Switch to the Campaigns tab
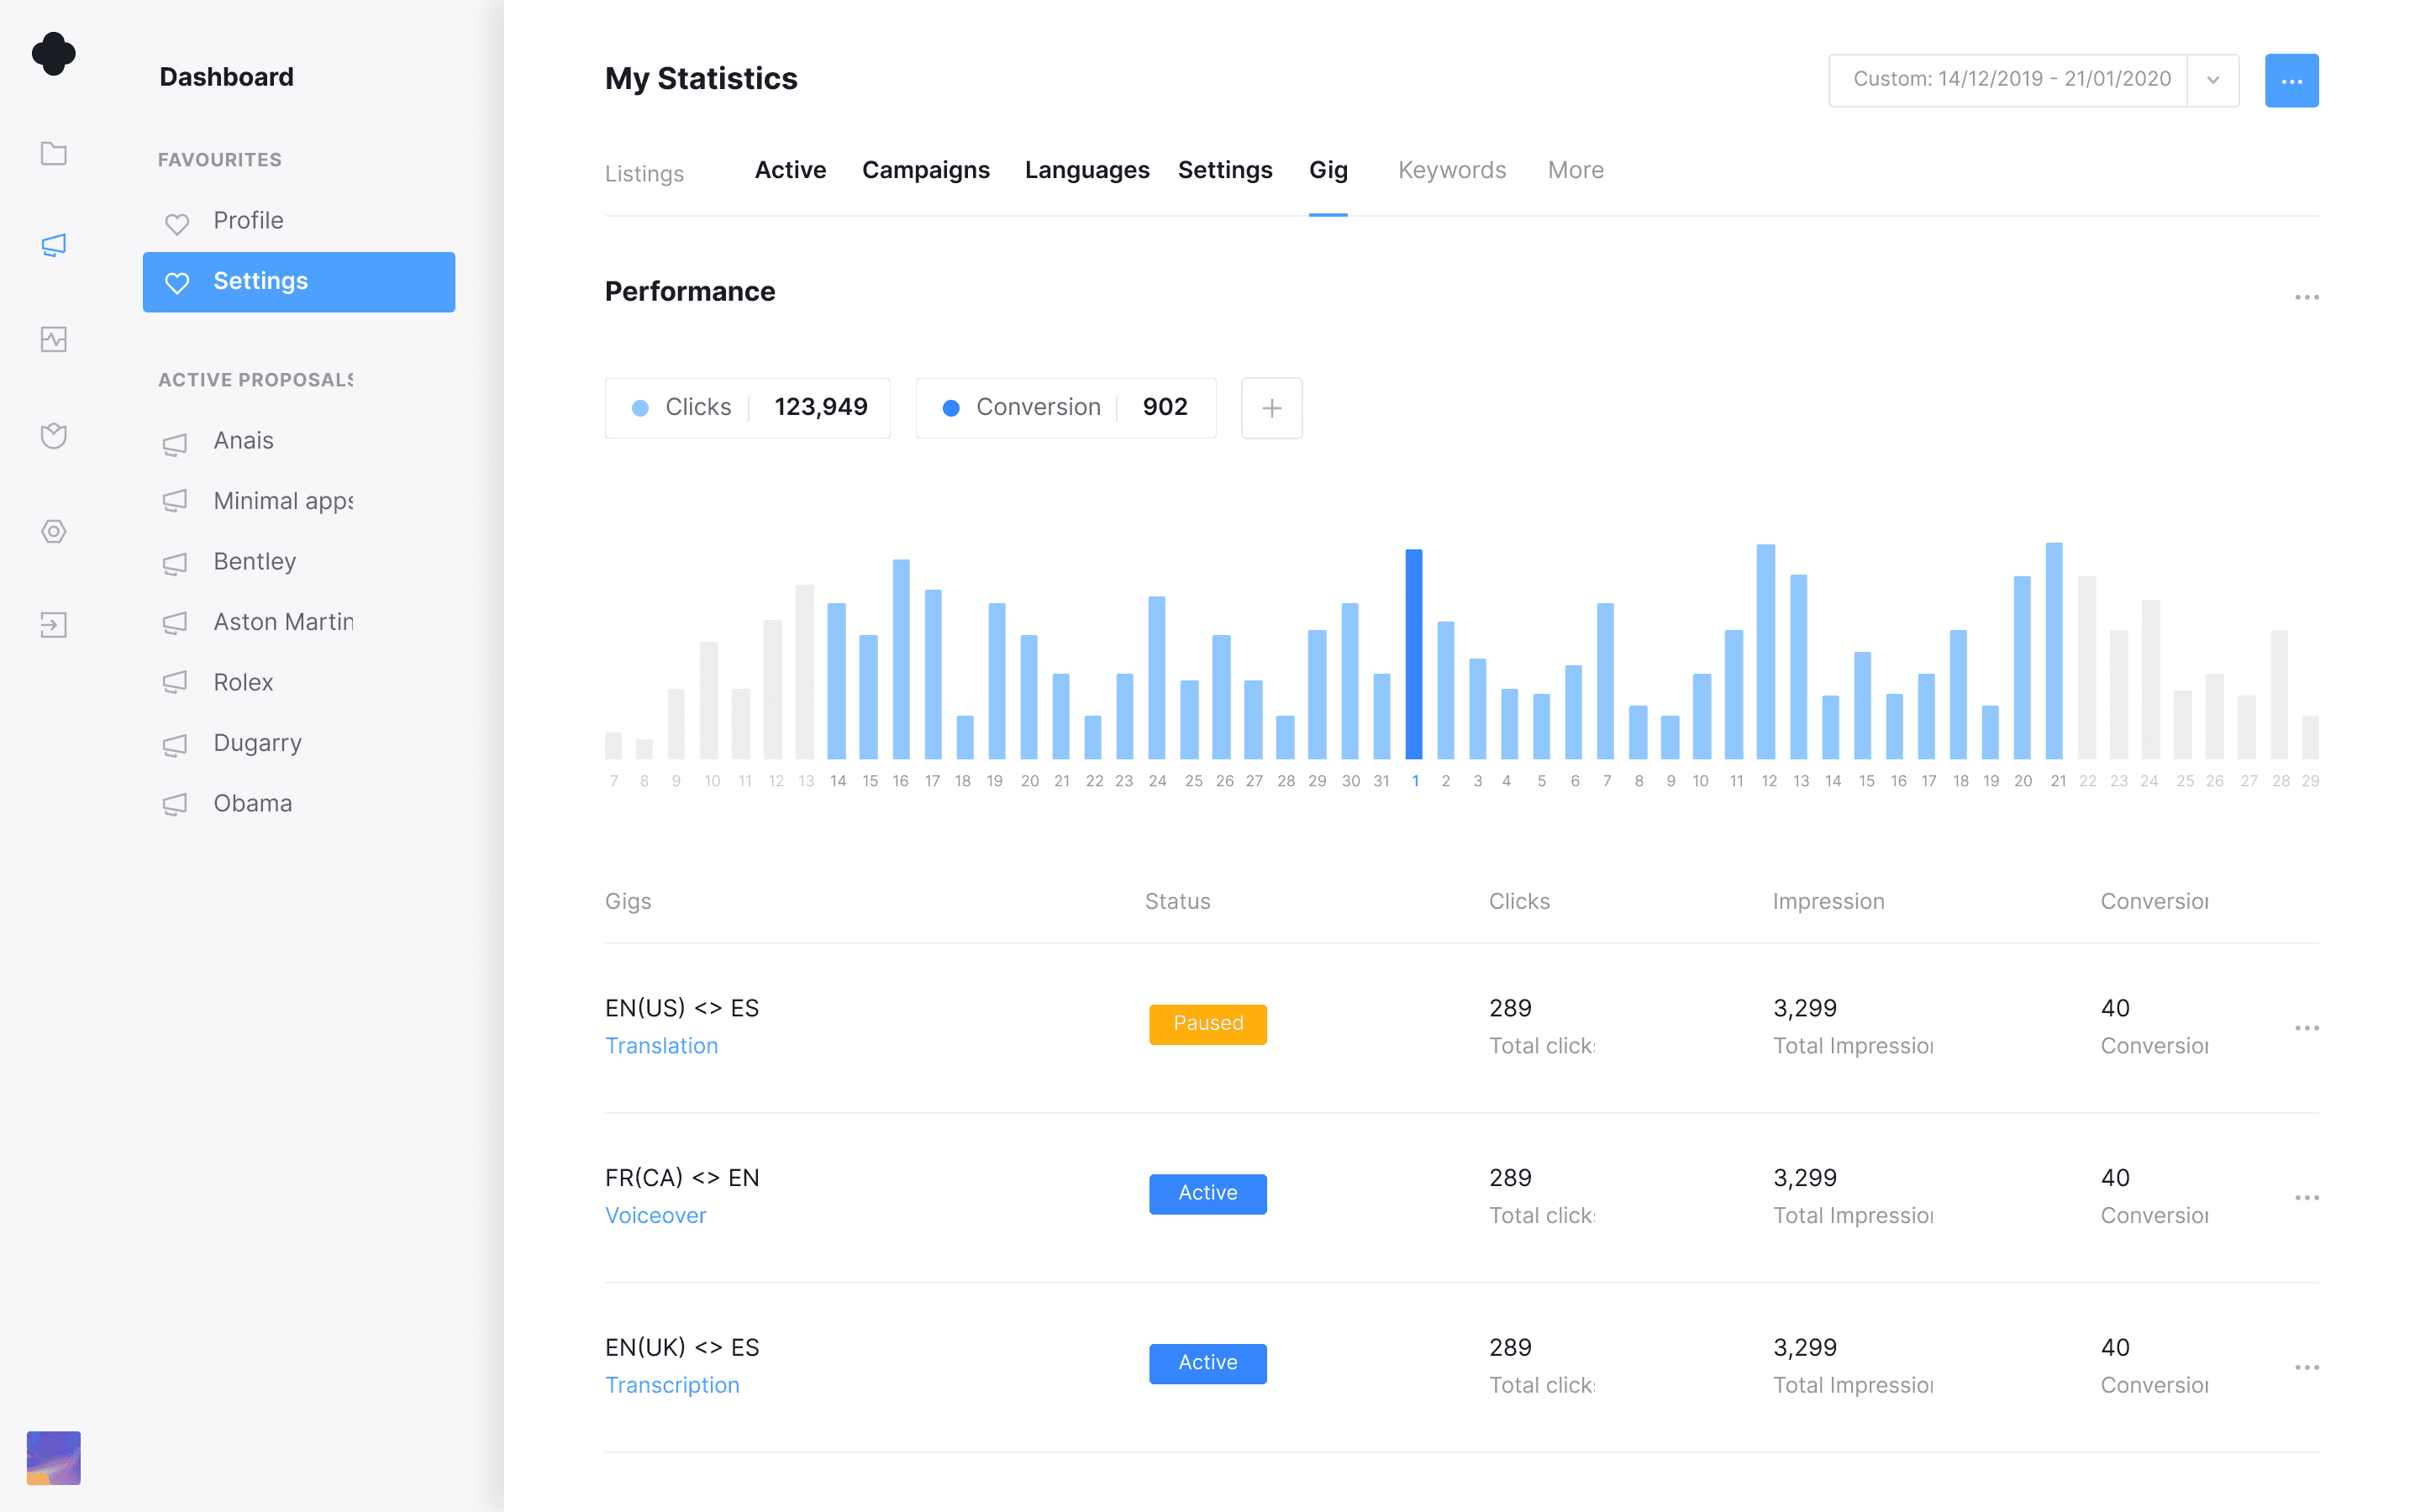 (x=925, y=170)
